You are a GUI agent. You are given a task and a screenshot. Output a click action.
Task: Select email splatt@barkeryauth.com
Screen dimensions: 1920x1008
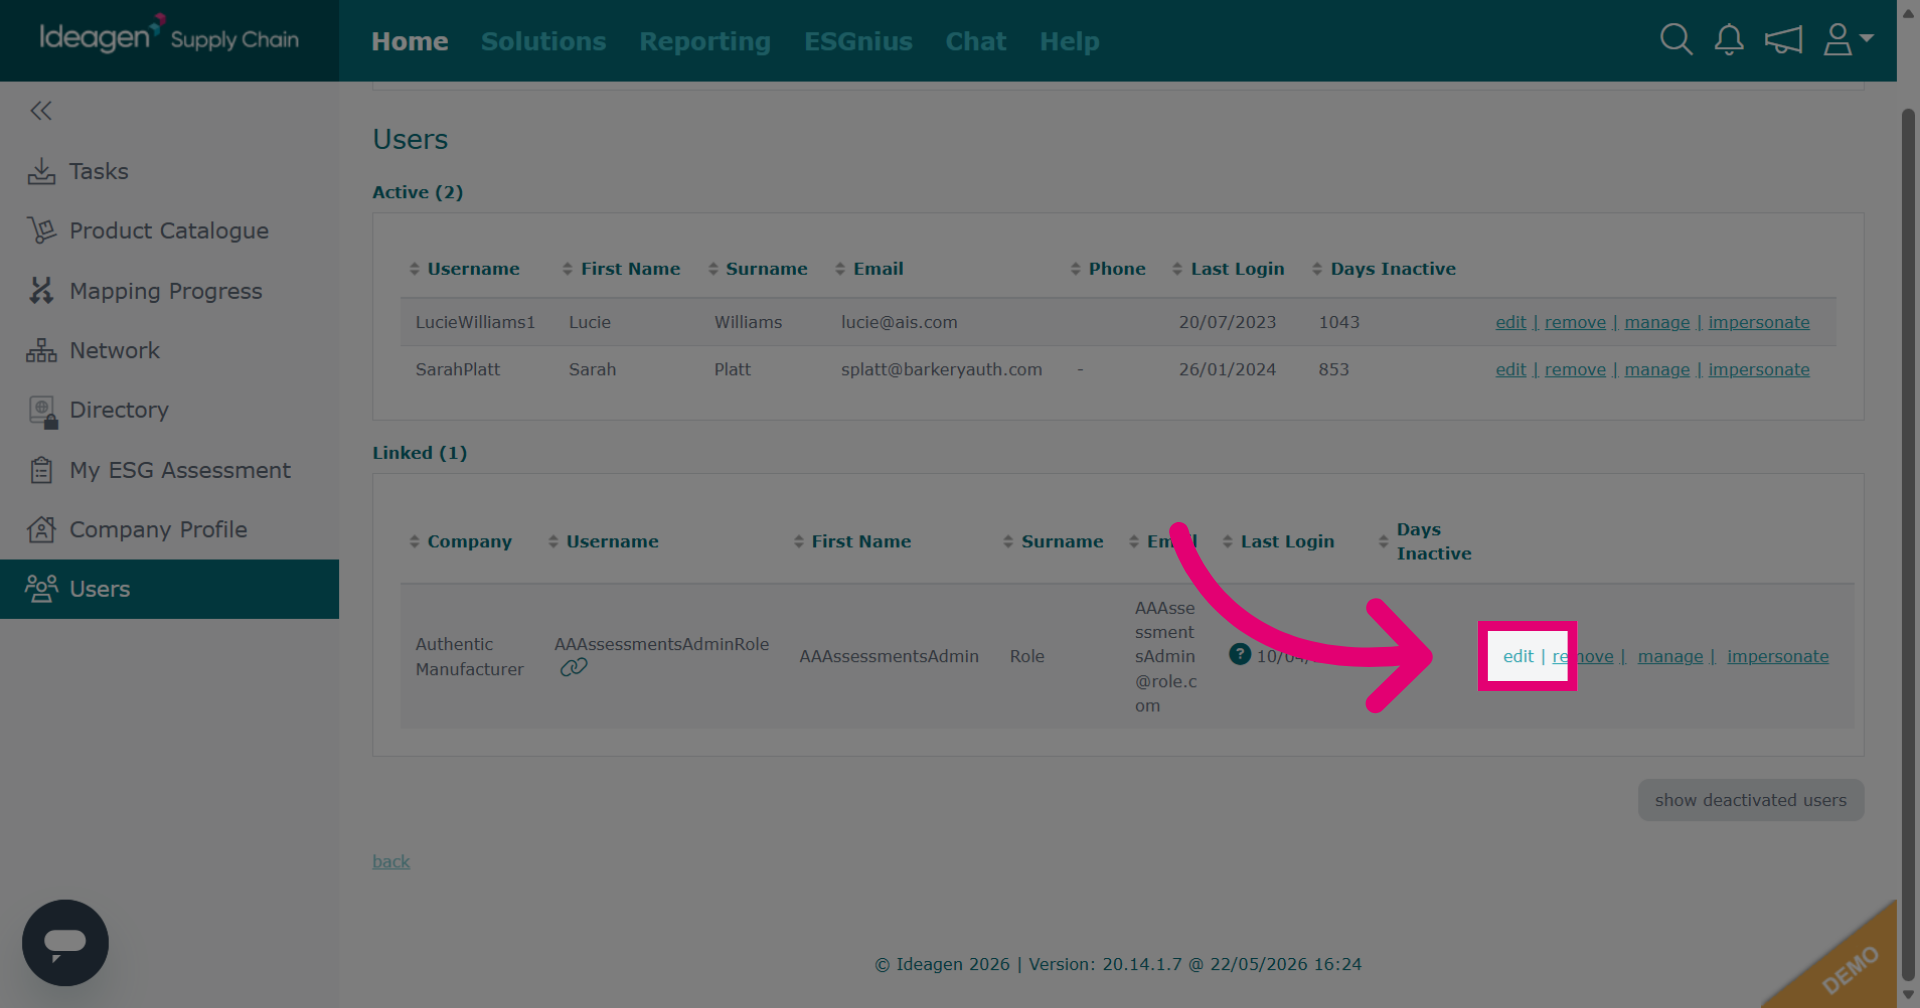point(941,369)
